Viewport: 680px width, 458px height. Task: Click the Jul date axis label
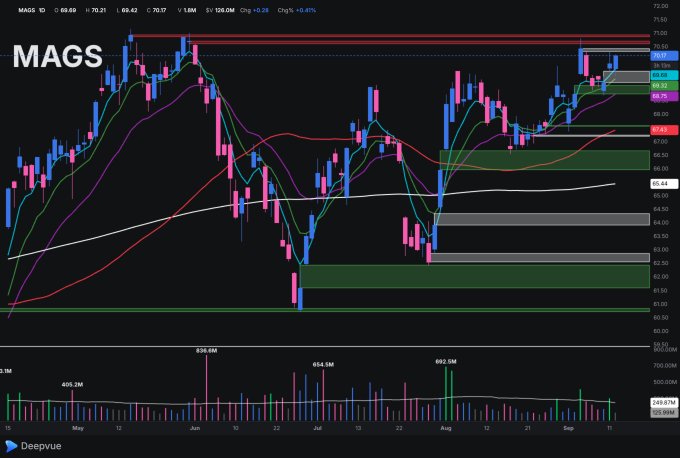(x=317, y=428)
